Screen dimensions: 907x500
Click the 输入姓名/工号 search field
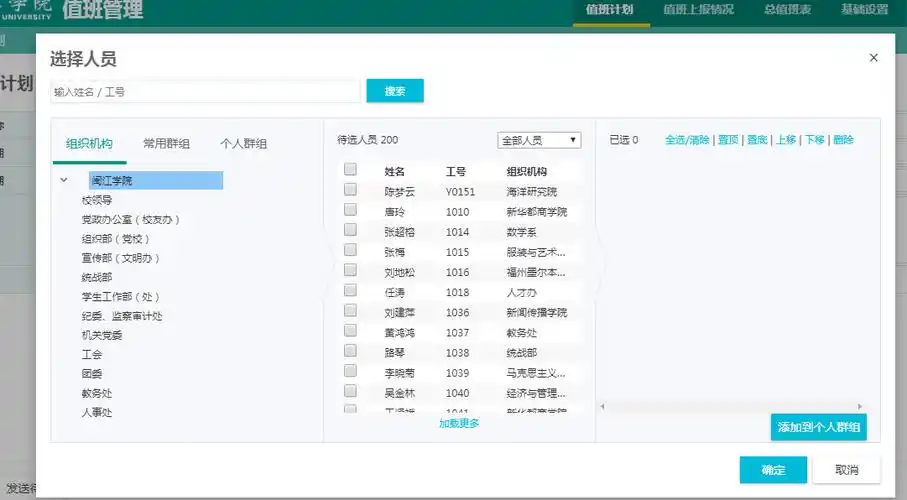coord(205,91)
